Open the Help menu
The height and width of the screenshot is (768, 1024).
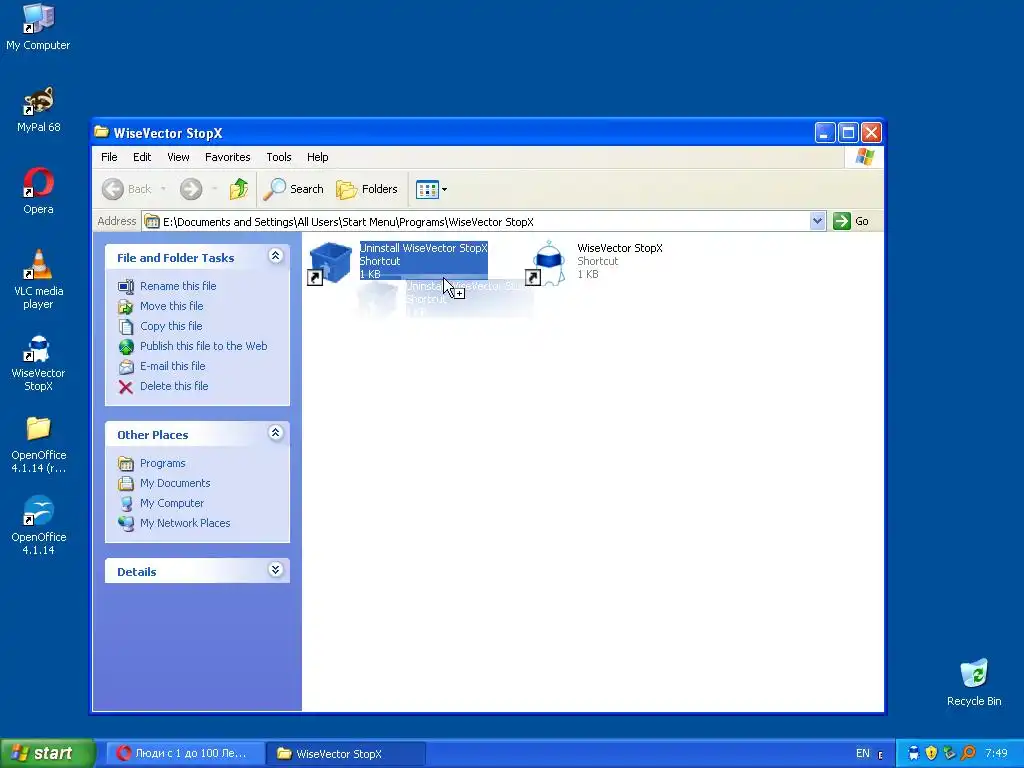coord(317,157)
